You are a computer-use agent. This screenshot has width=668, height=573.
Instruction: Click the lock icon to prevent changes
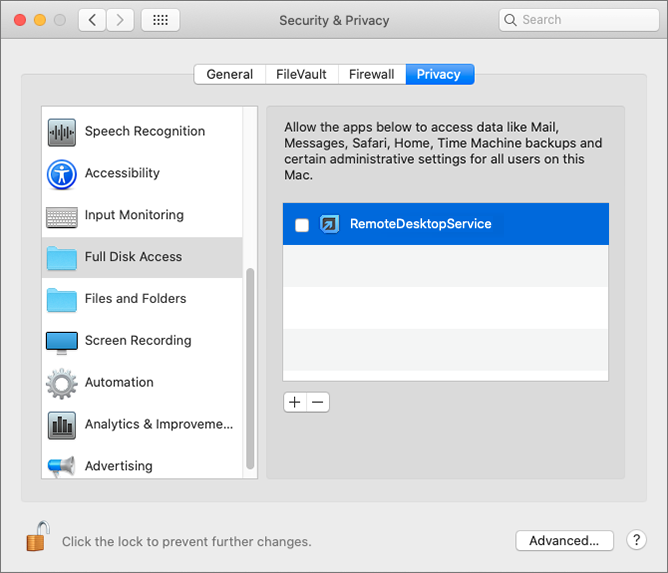click(x=37, y=539)
